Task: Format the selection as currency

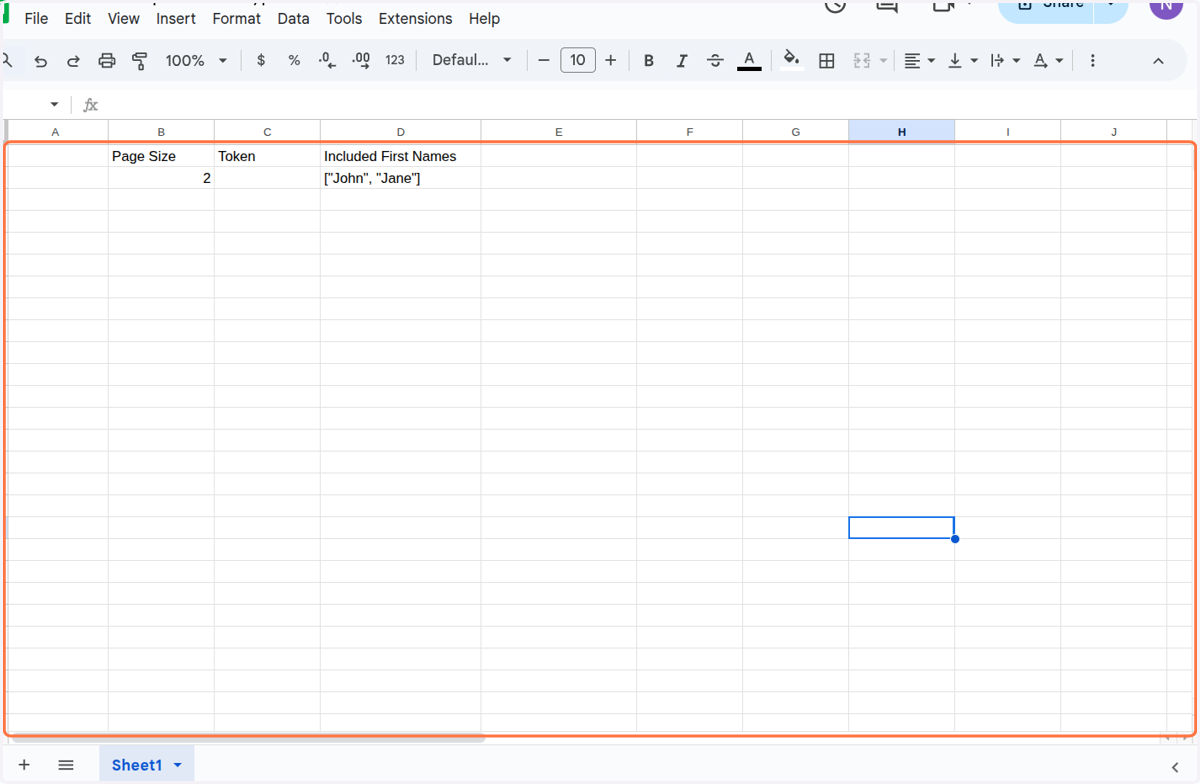Action: tap(261, 60)
